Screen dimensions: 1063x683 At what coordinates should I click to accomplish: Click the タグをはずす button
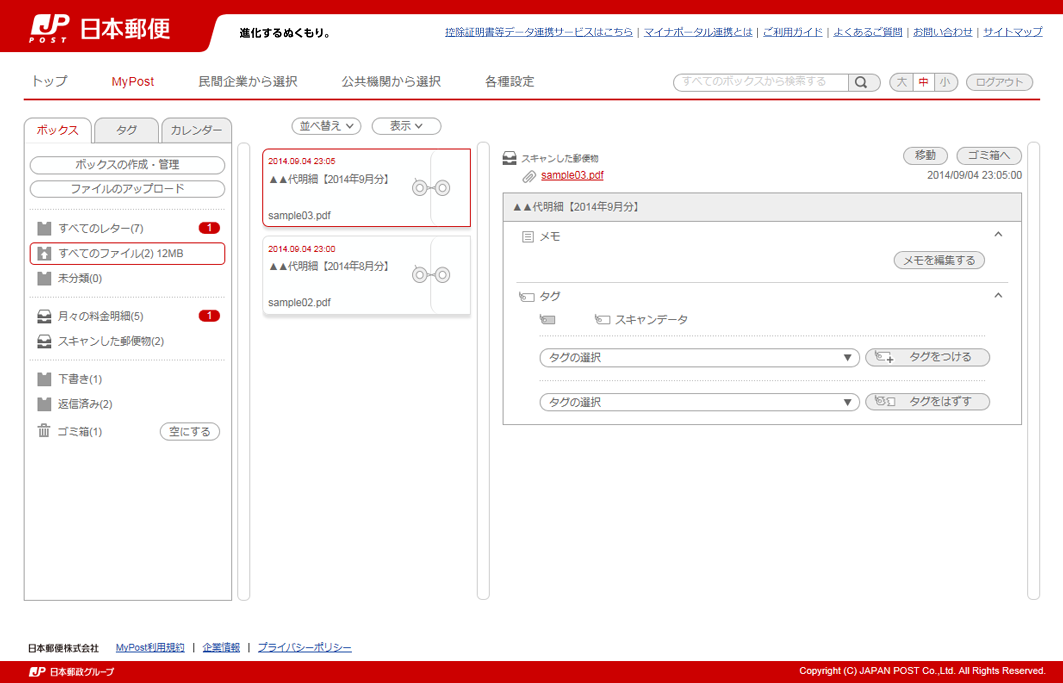927,402
